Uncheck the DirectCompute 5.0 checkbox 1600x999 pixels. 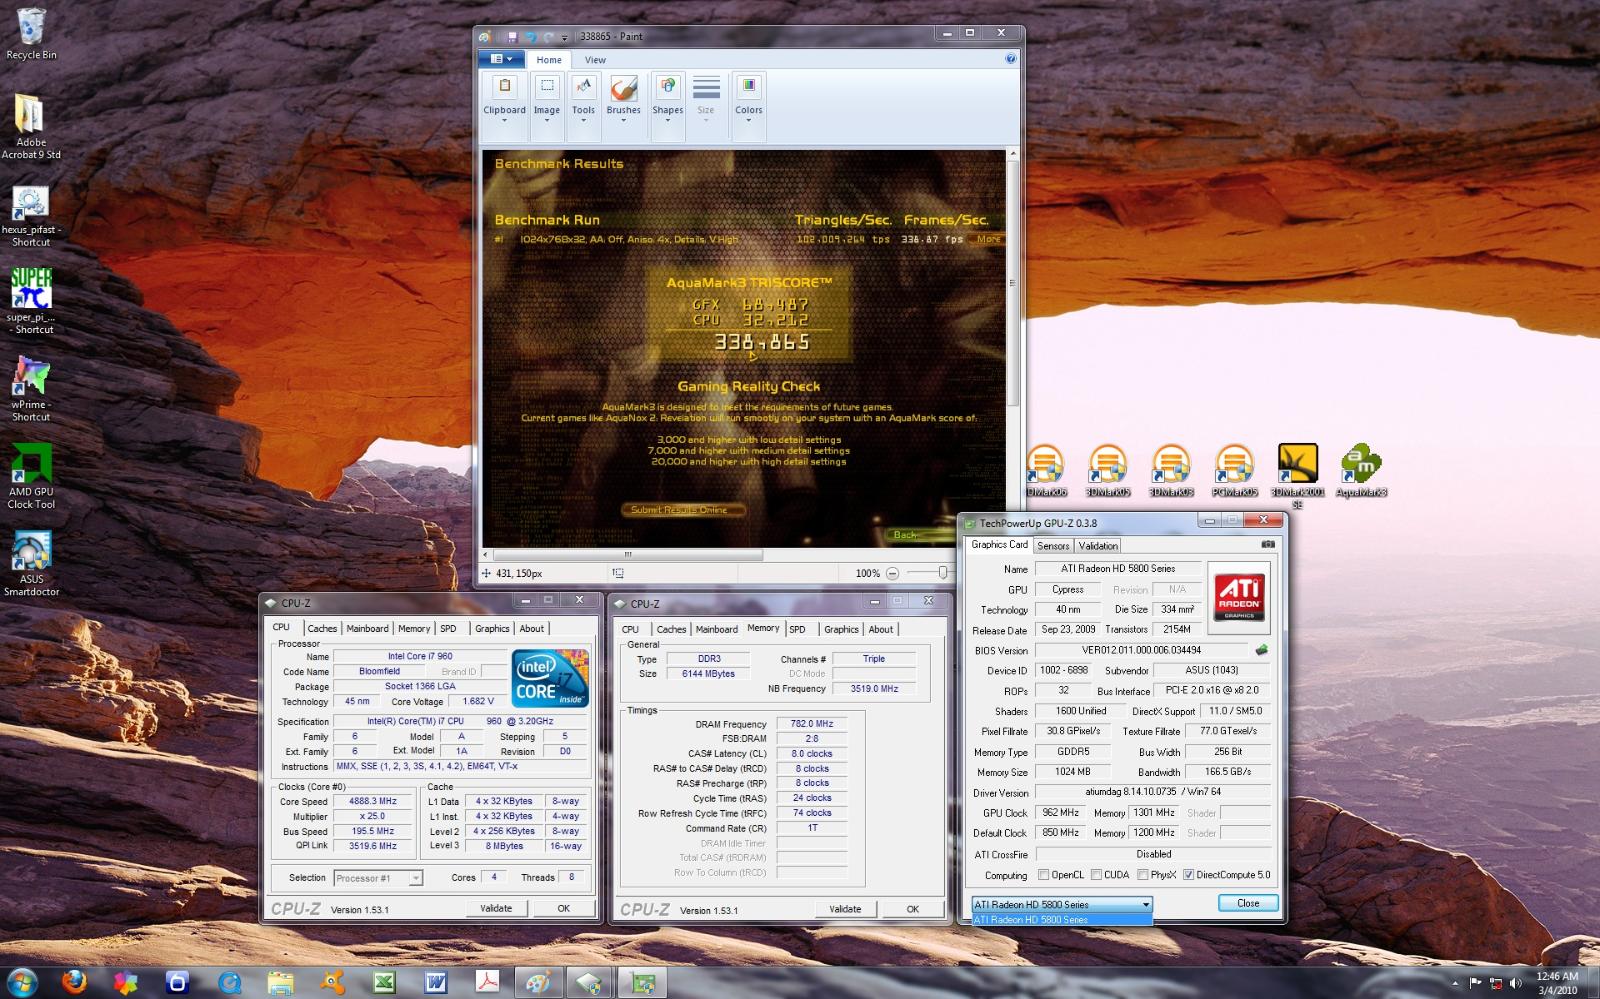tap(1188, 875)
